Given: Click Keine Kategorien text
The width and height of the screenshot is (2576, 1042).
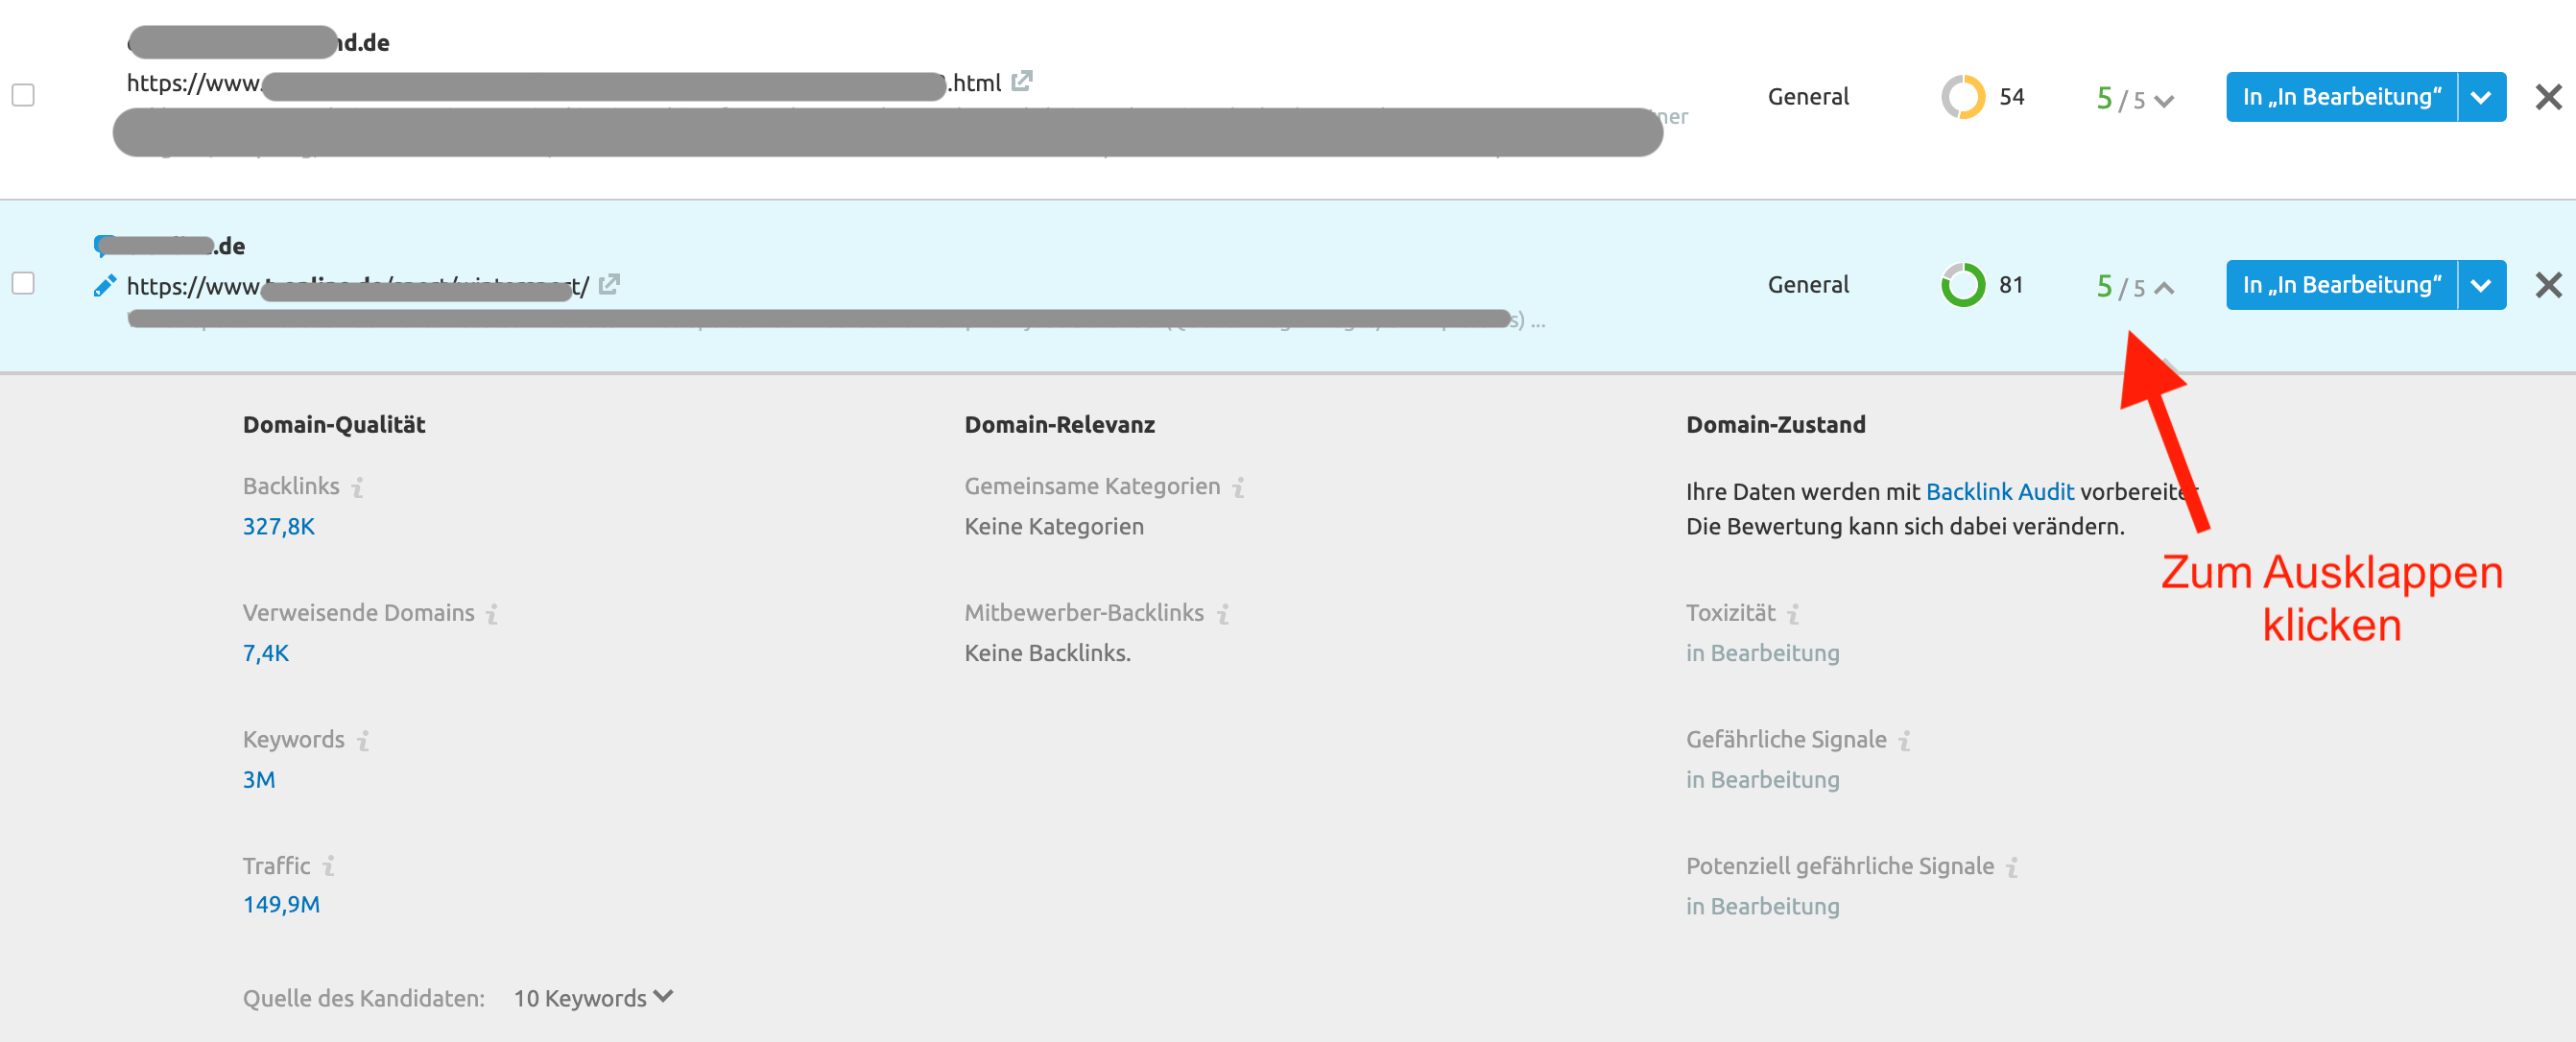Looking at the screenshot, I should click(x=1054, y=526).
